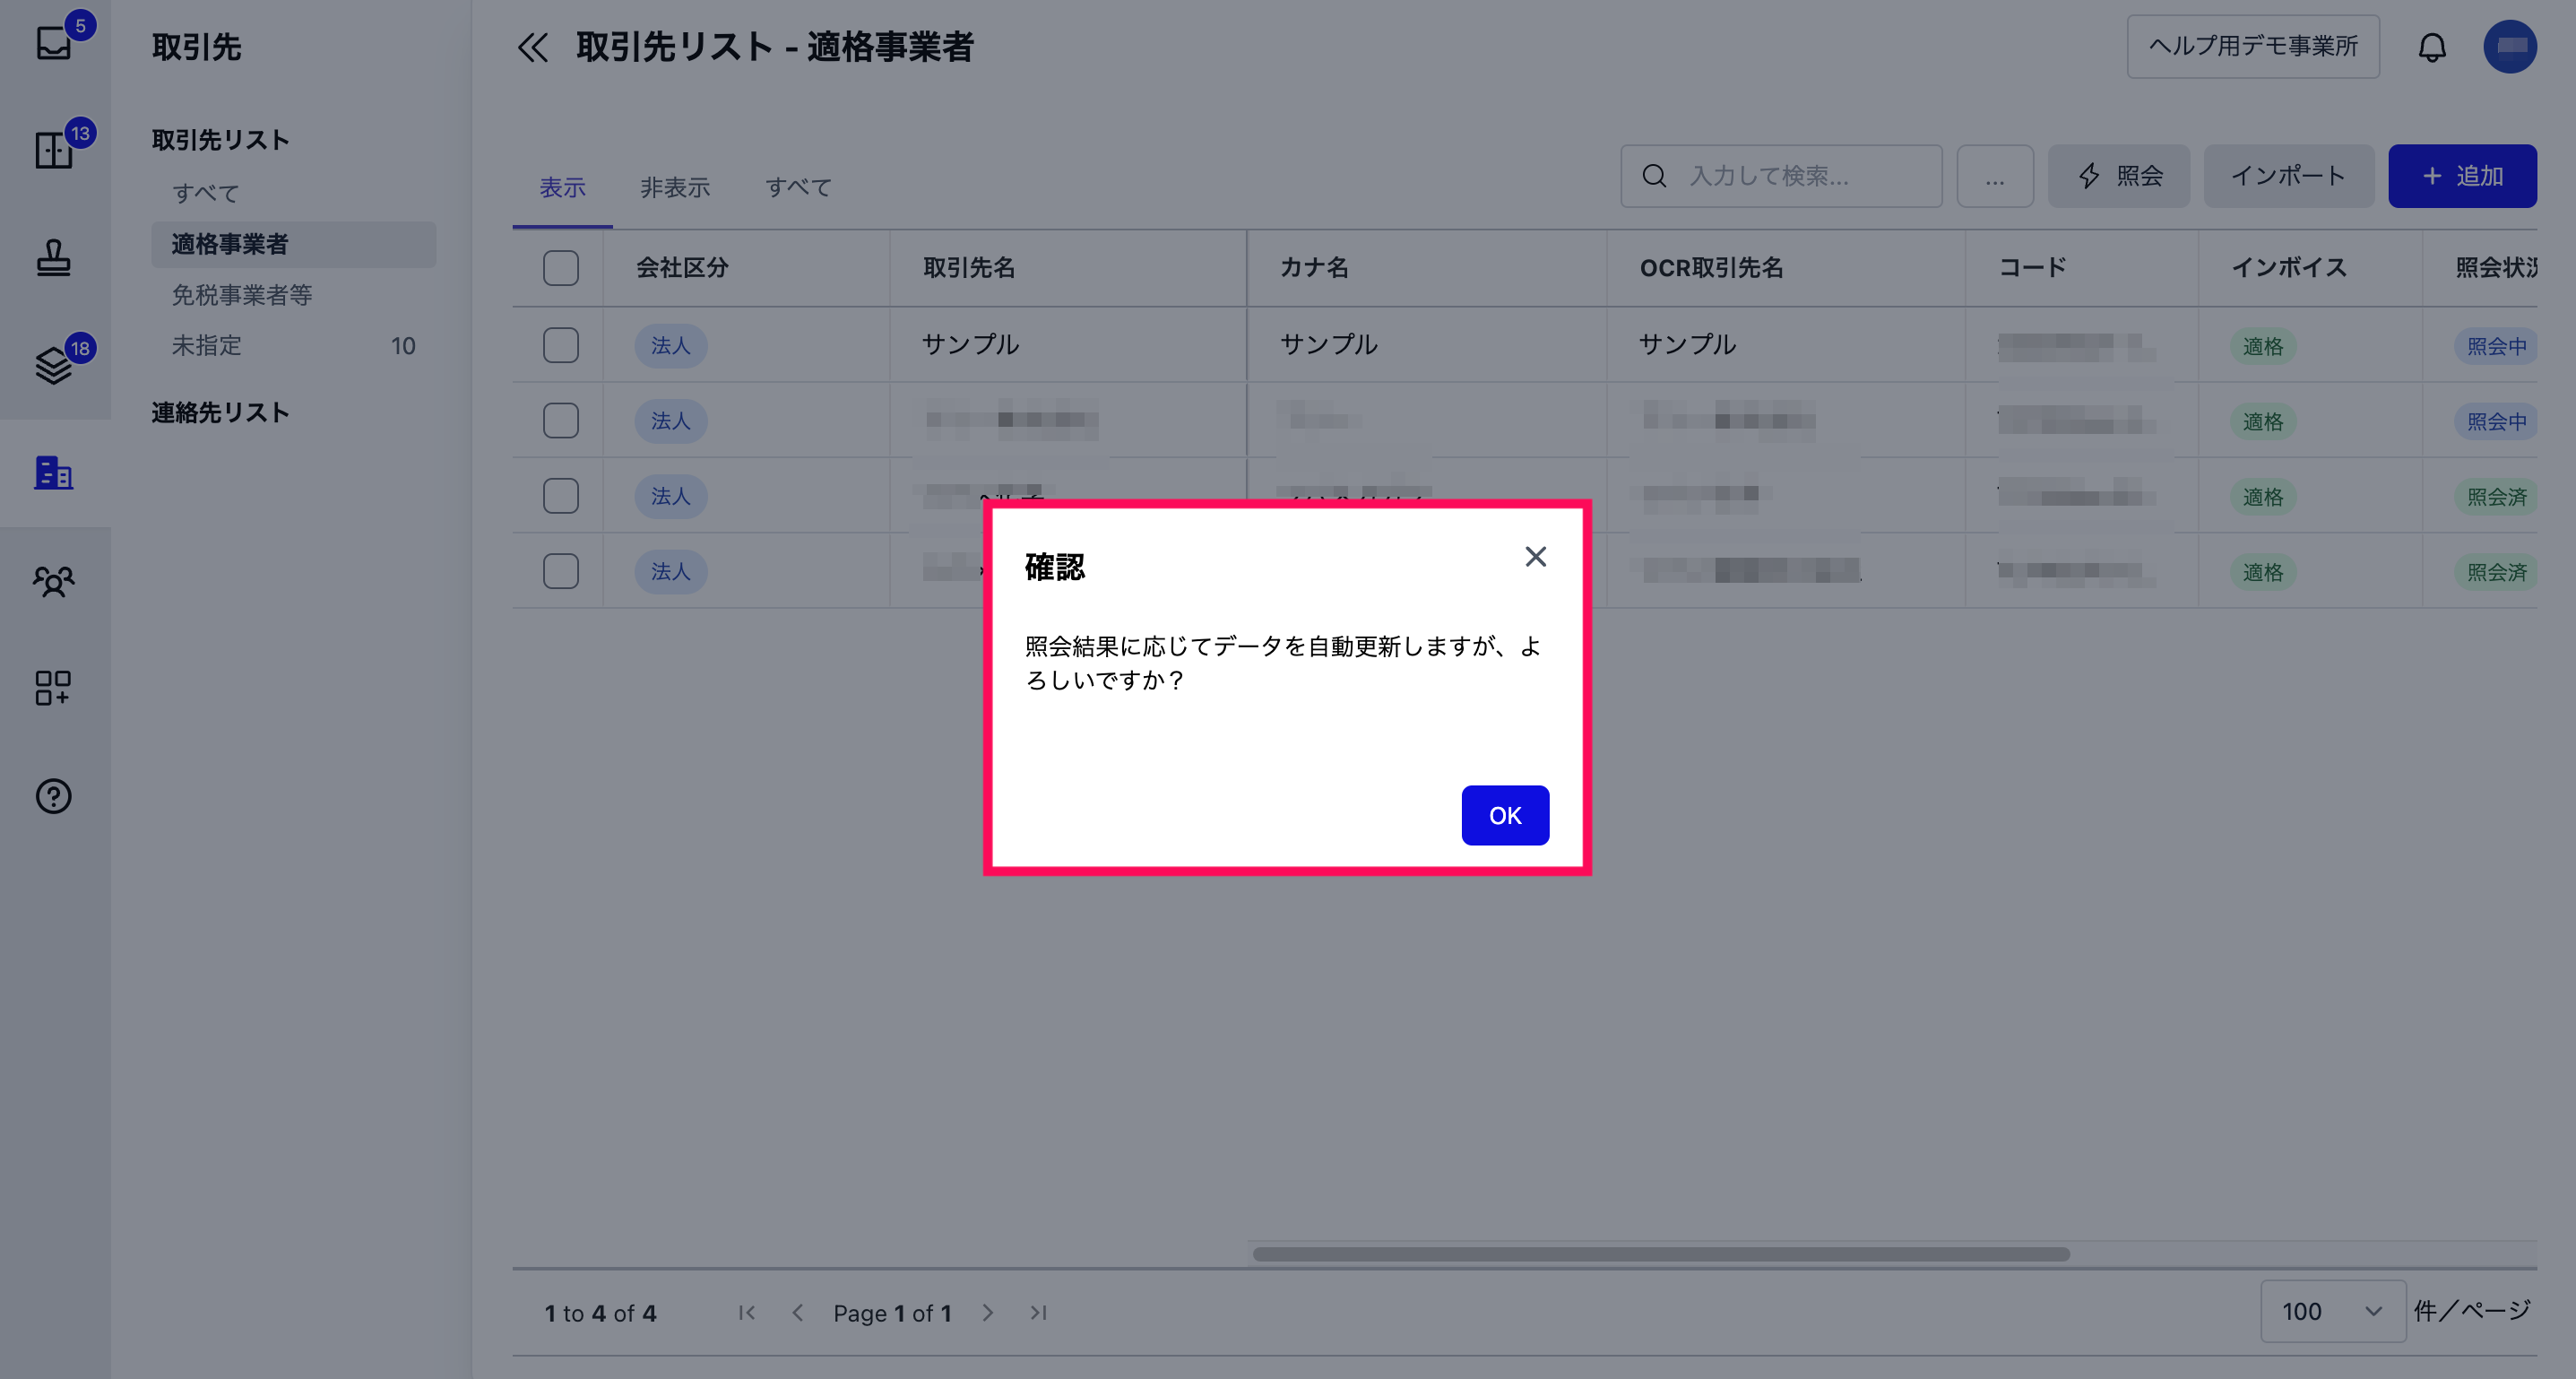The width and height of the screenshot is (2576, 1379).
Task: Open the people group sidebar icon
Action: [x=54, y=580]
